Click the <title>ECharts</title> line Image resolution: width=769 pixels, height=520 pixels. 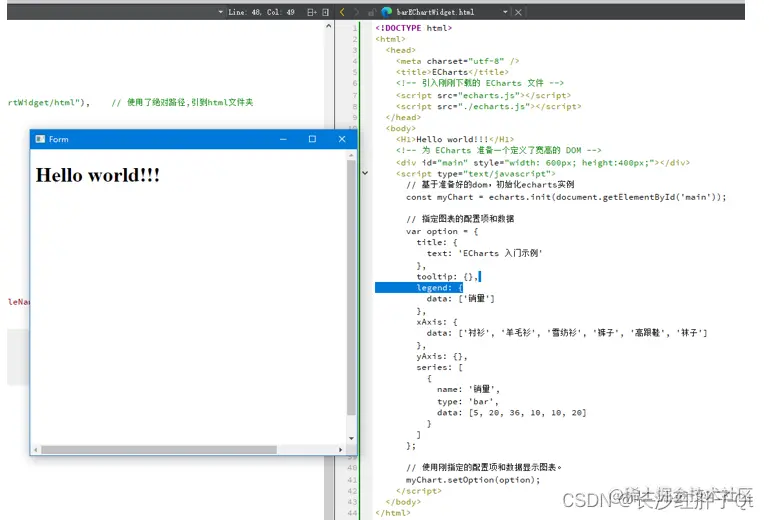(452, 72)
